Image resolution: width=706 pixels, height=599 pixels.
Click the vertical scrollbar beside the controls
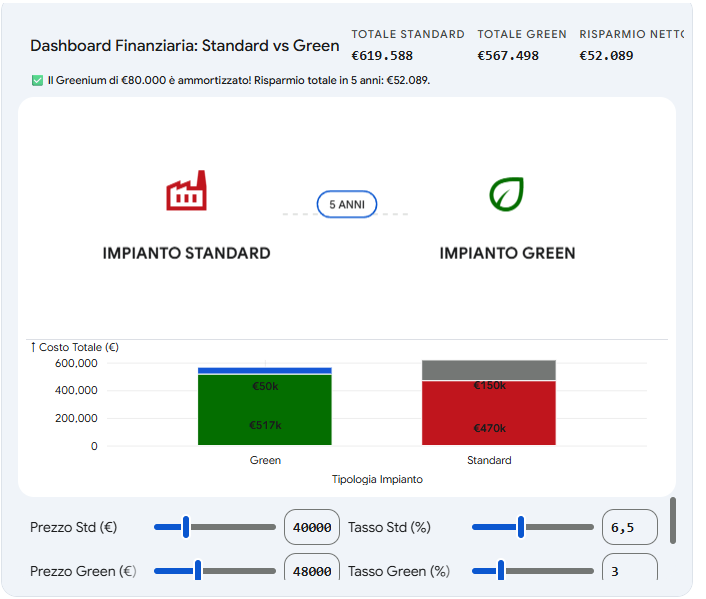(673, 521)
